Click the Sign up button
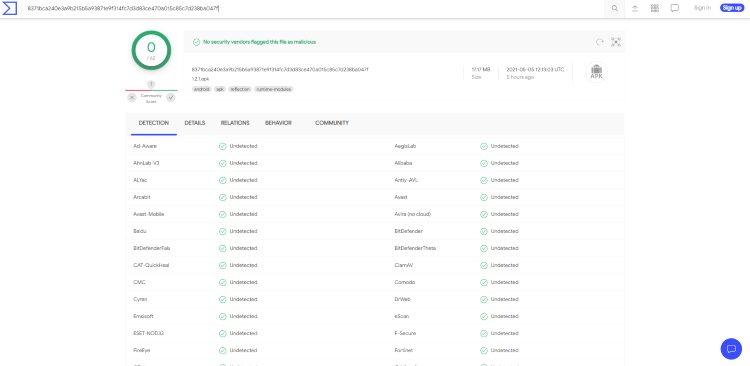Viewport: 750px width, 366px height. [732, 8]
